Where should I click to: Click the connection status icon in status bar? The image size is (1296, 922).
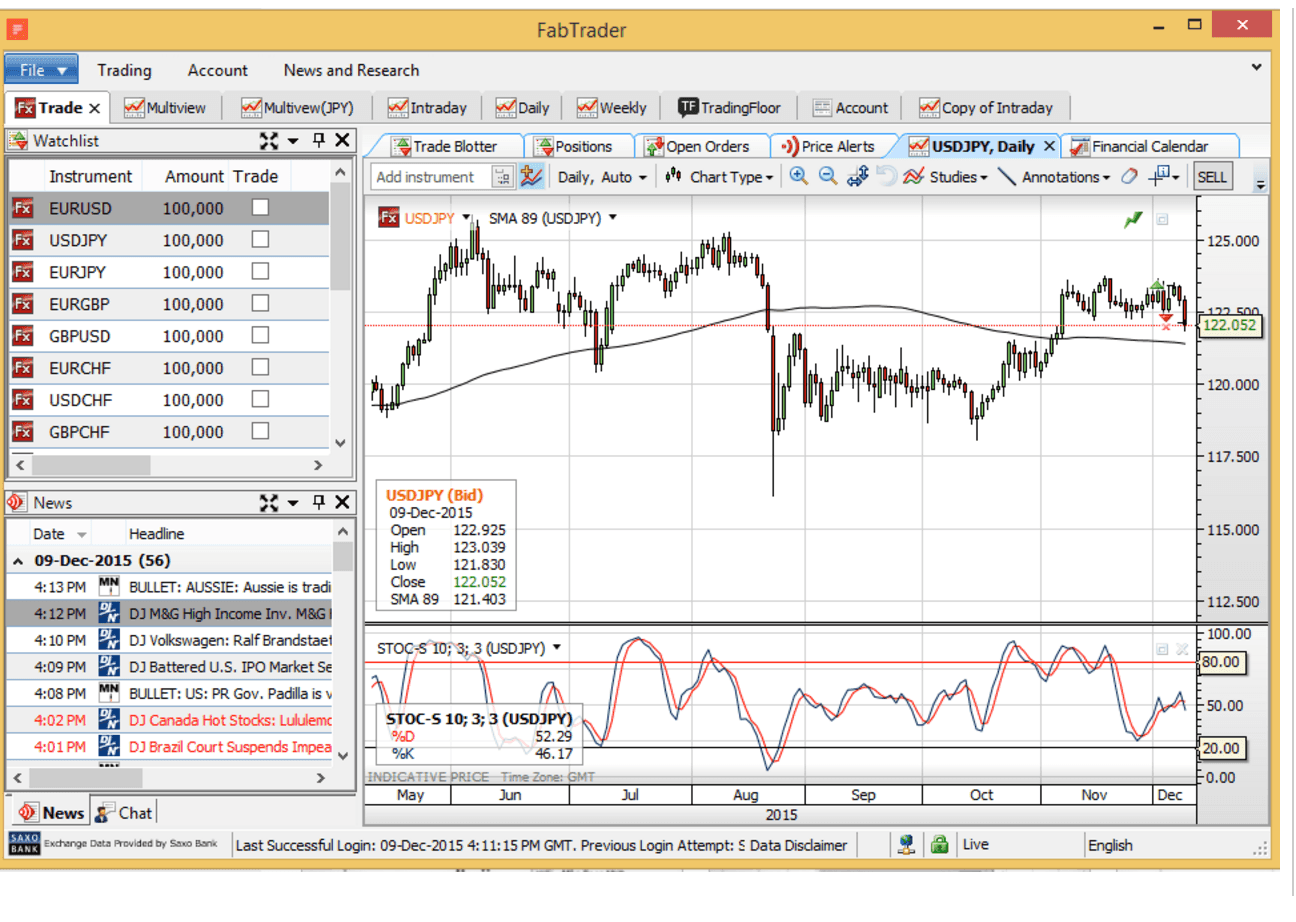(906, 845)
